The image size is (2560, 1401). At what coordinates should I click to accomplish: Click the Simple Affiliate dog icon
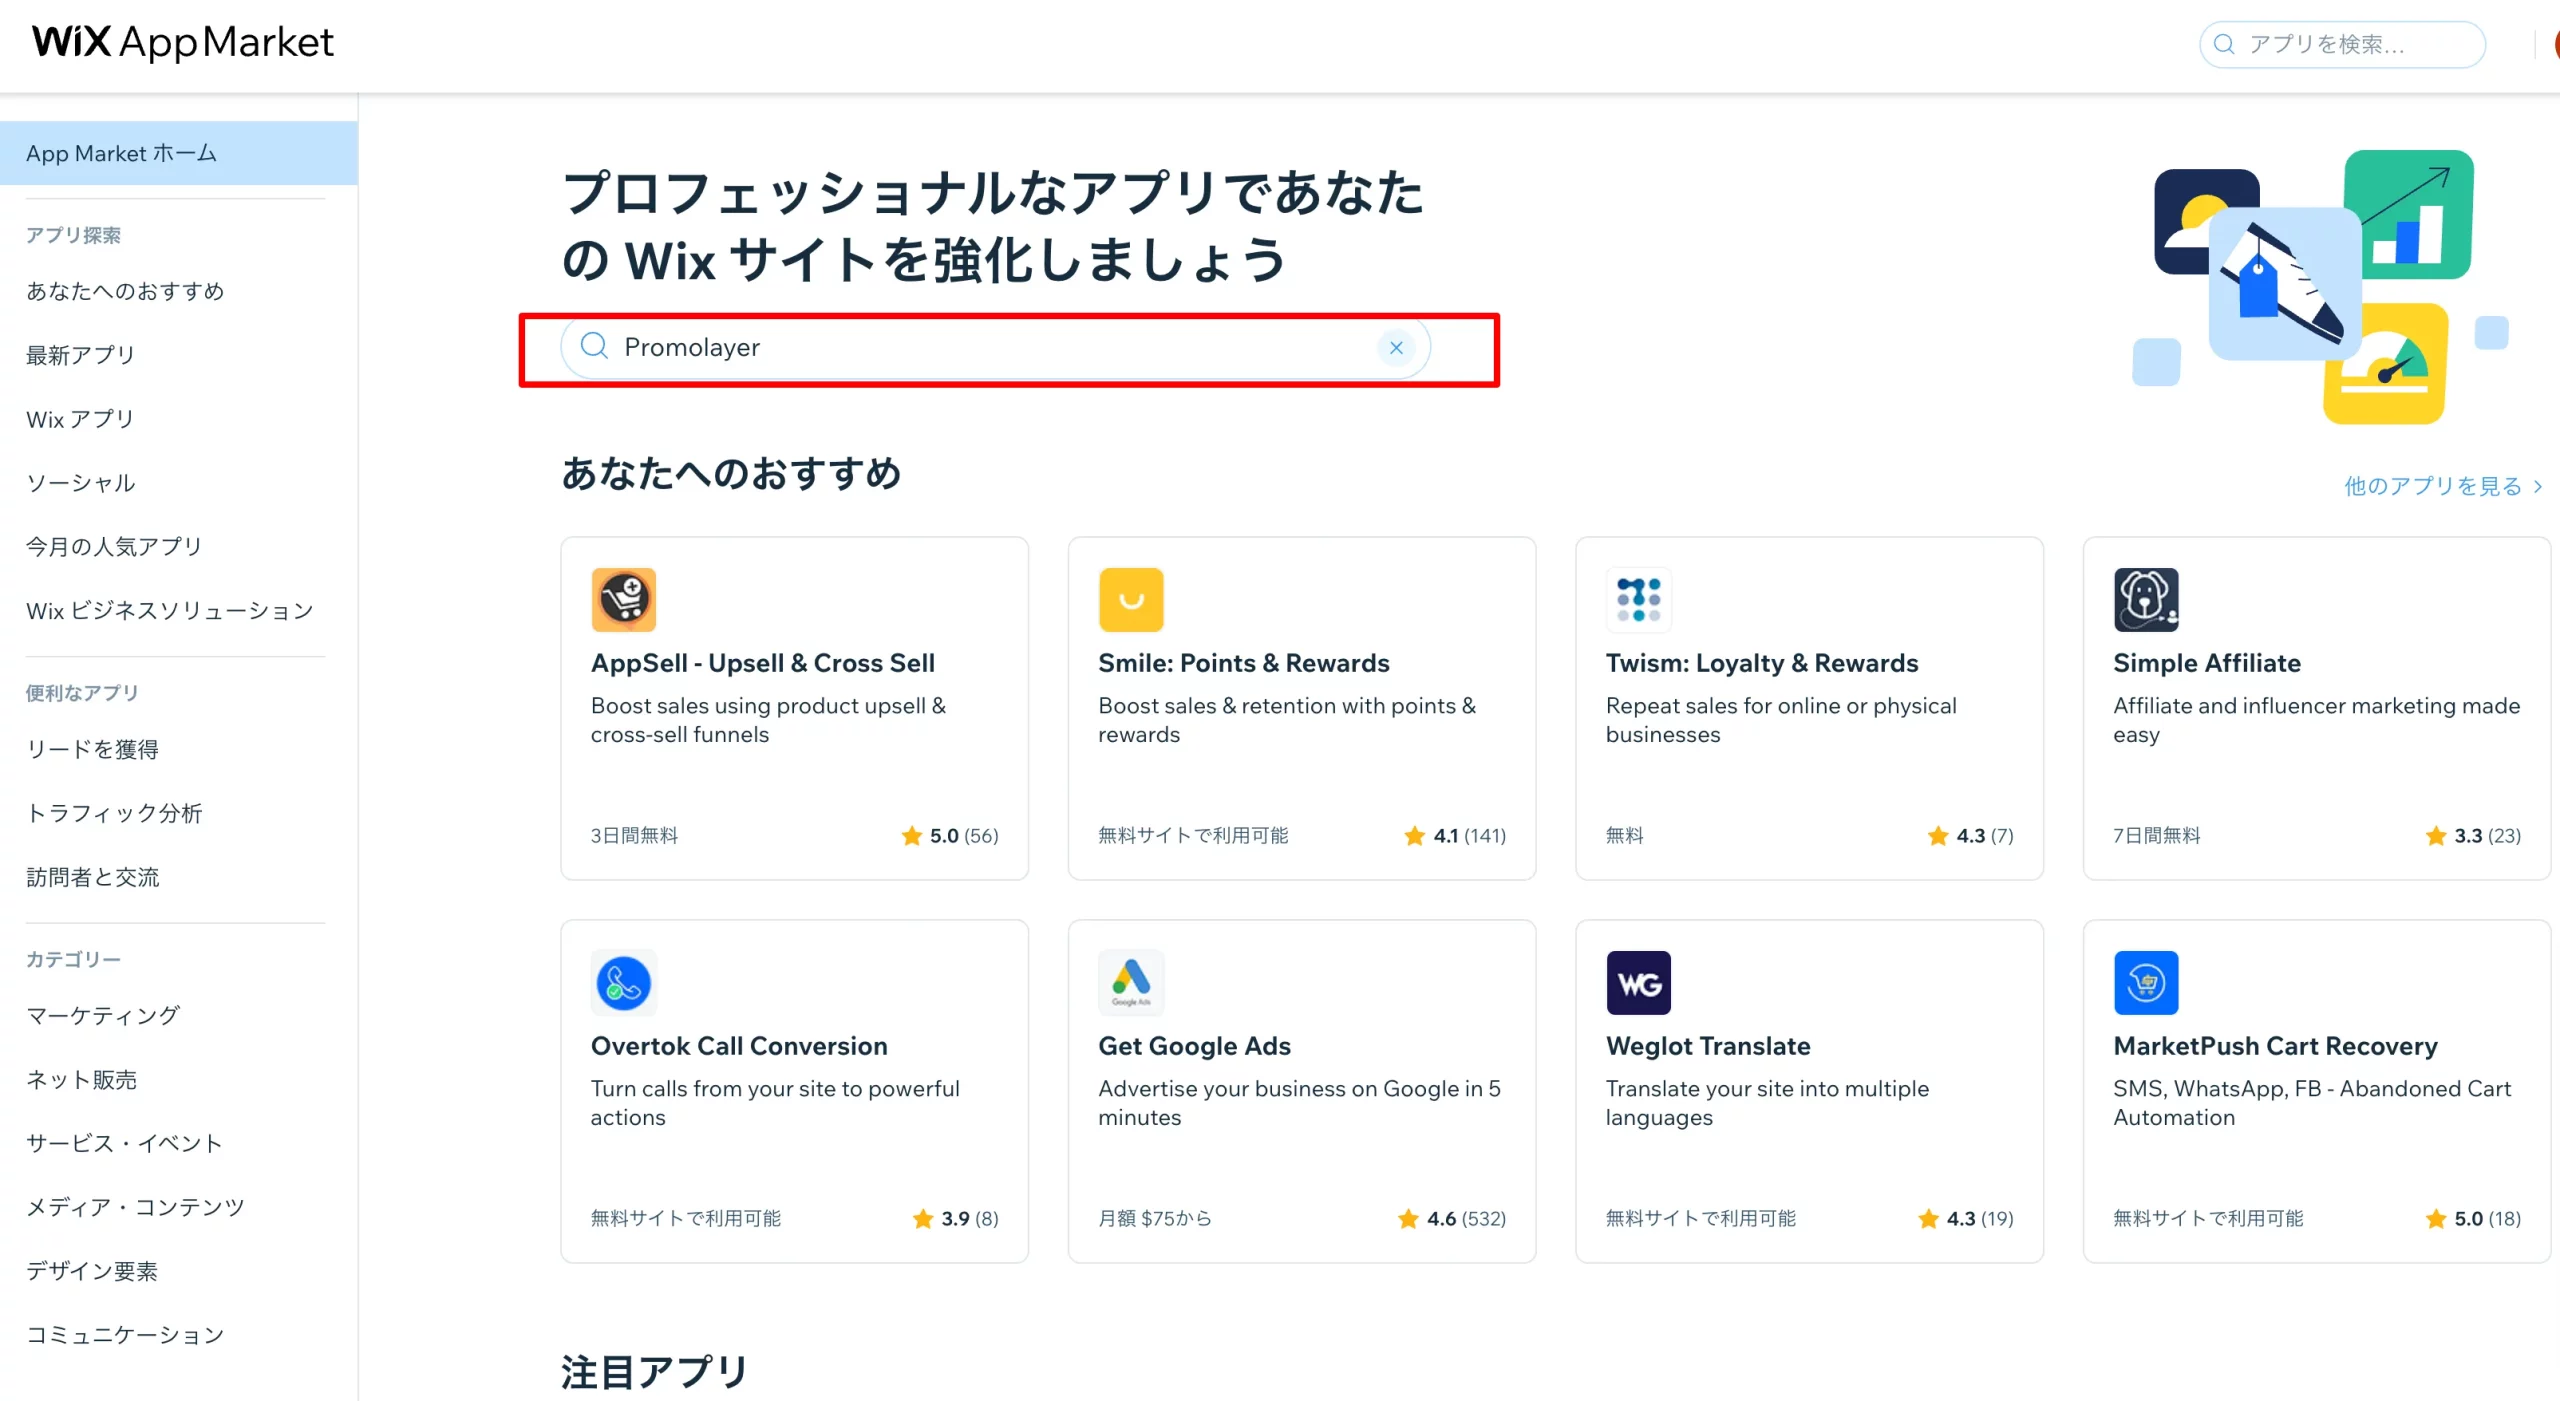2146,600
